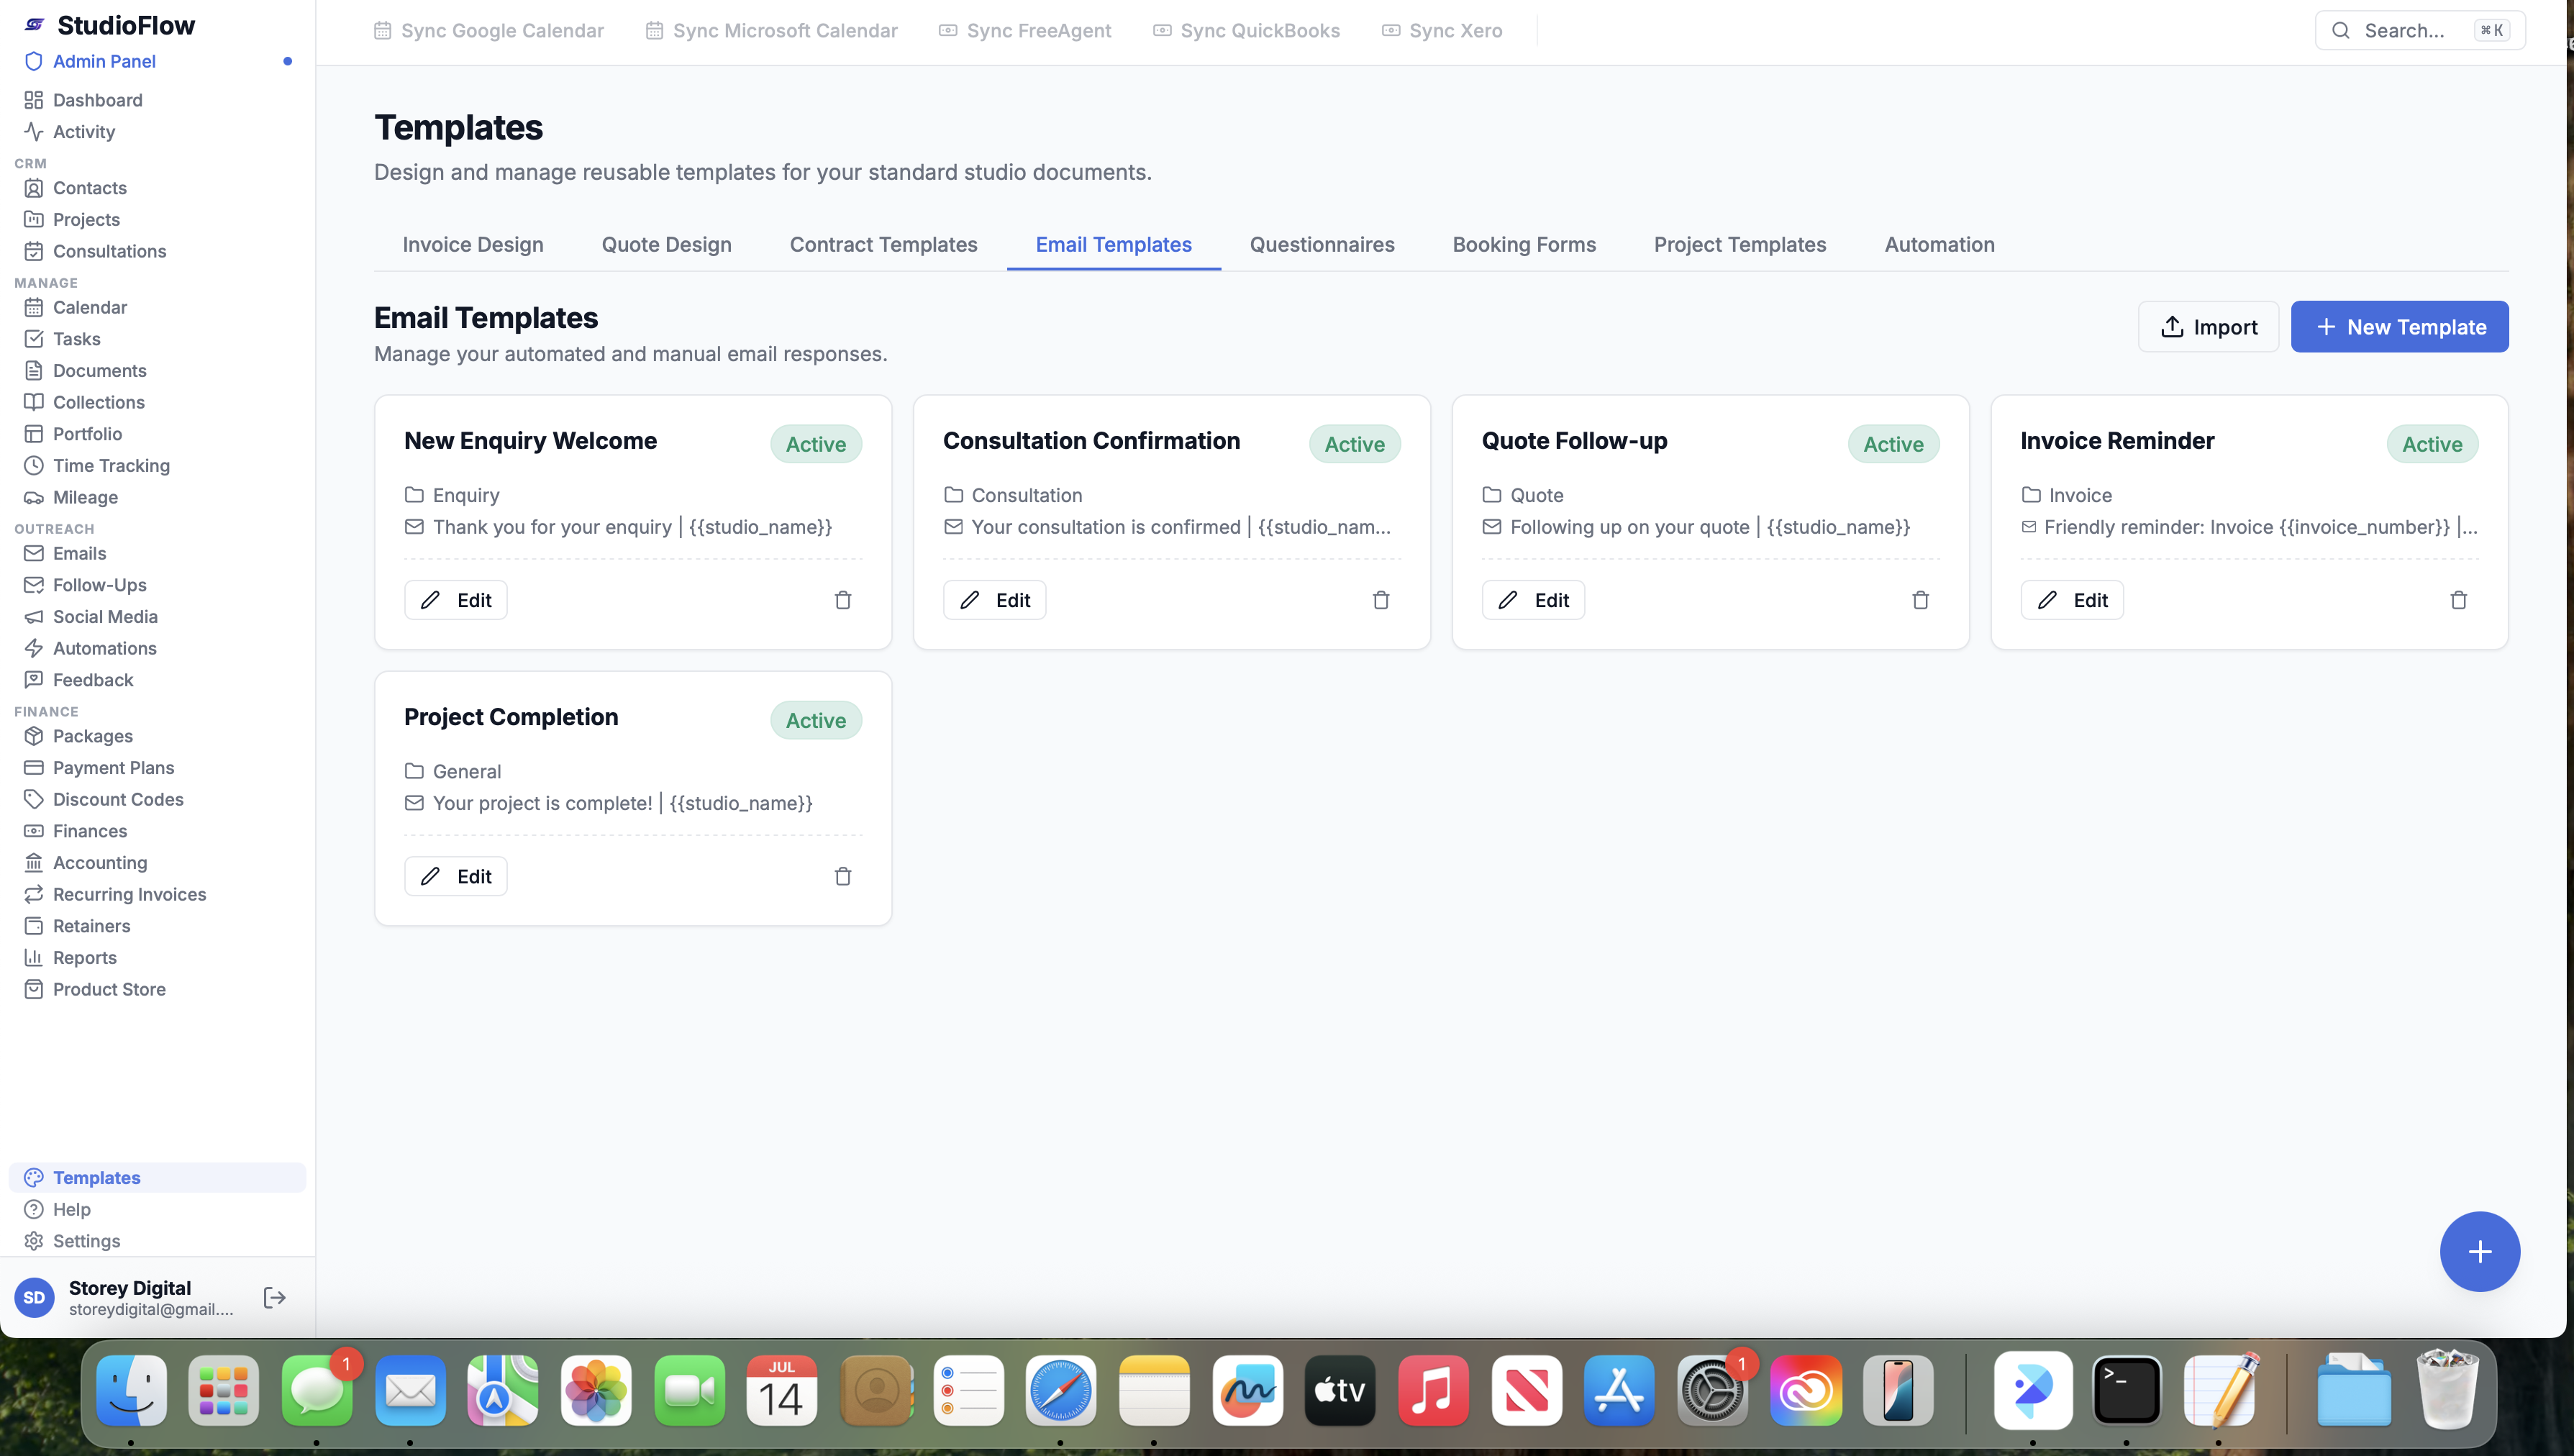Screen dimensions: 2574x1456
Task: Click the Import button
Action: tap(2208, 327)
